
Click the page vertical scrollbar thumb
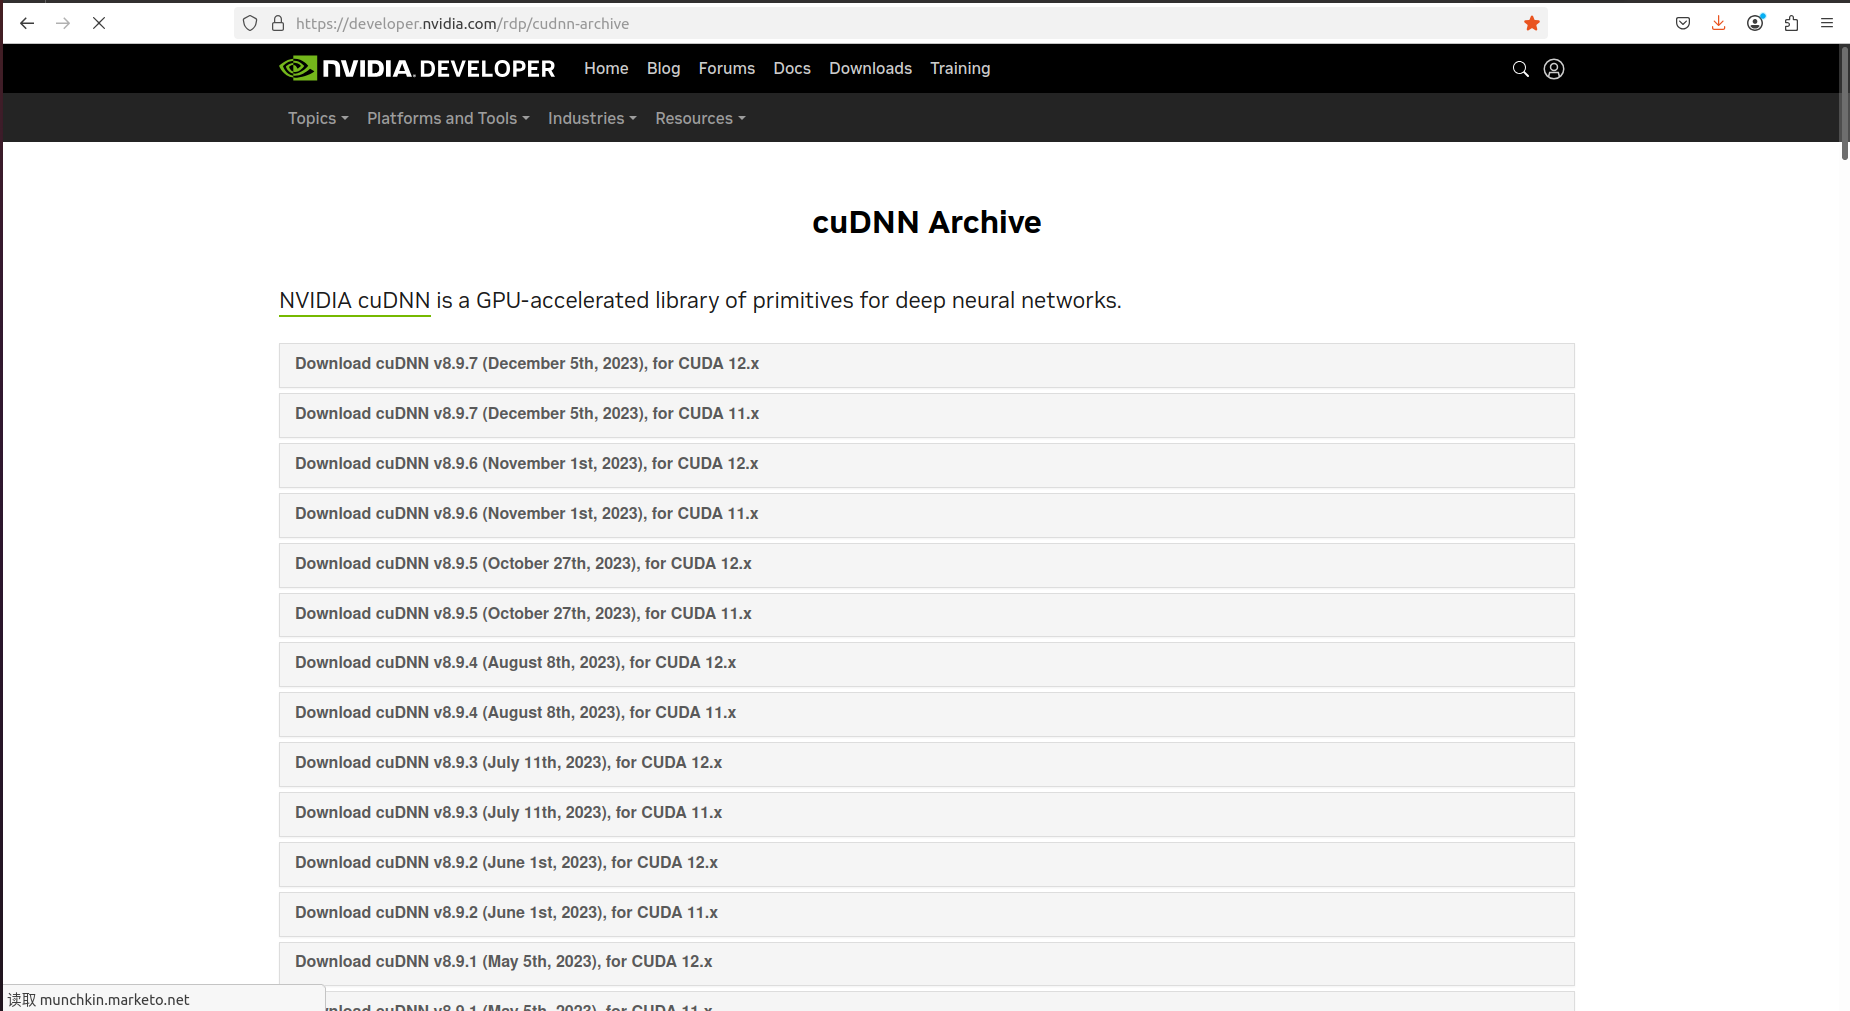pyautogui.click(x=1844, y=102)
